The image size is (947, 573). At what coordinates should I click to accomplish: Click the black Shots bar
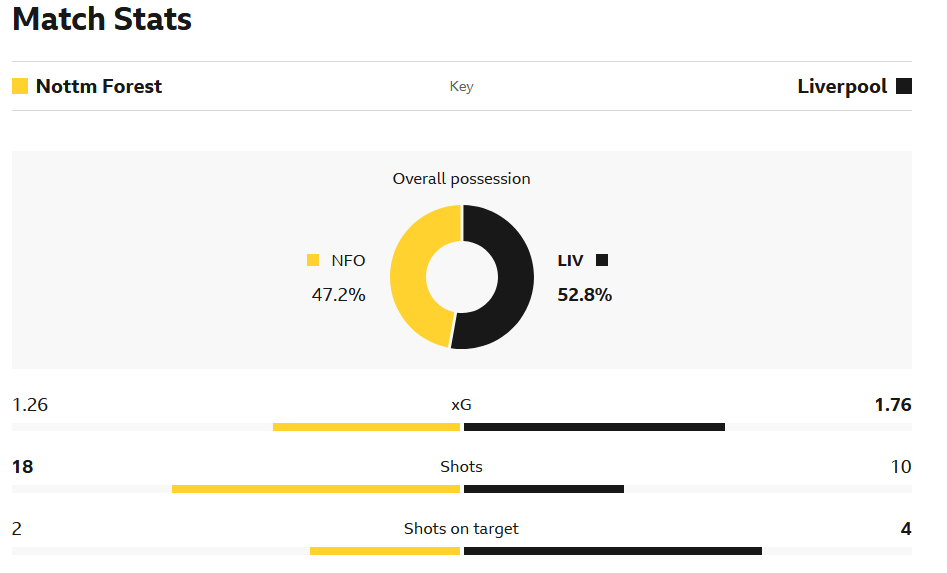pos(544,489)
